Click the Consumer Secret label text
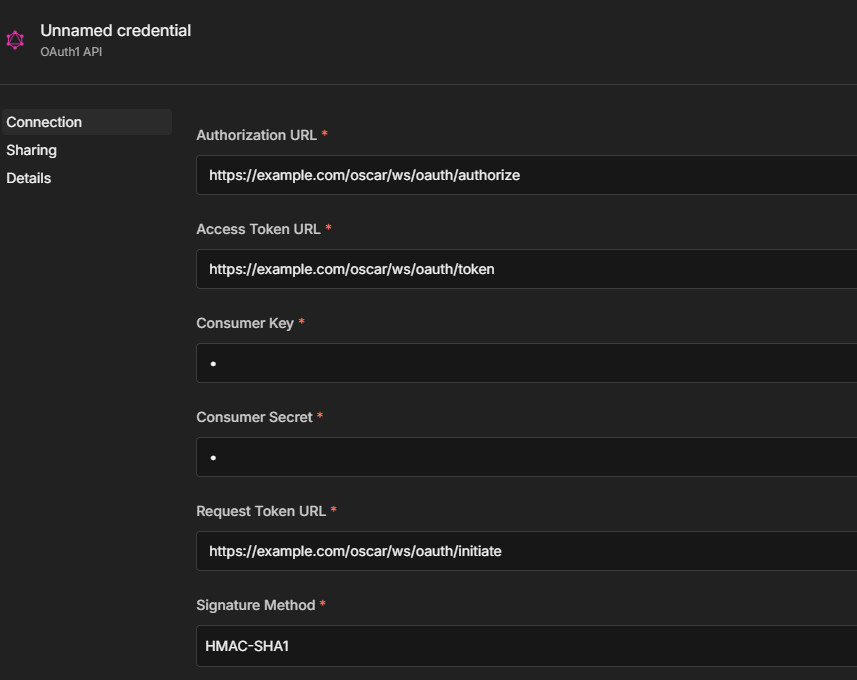The image size is (857, 680). [254, 417]
